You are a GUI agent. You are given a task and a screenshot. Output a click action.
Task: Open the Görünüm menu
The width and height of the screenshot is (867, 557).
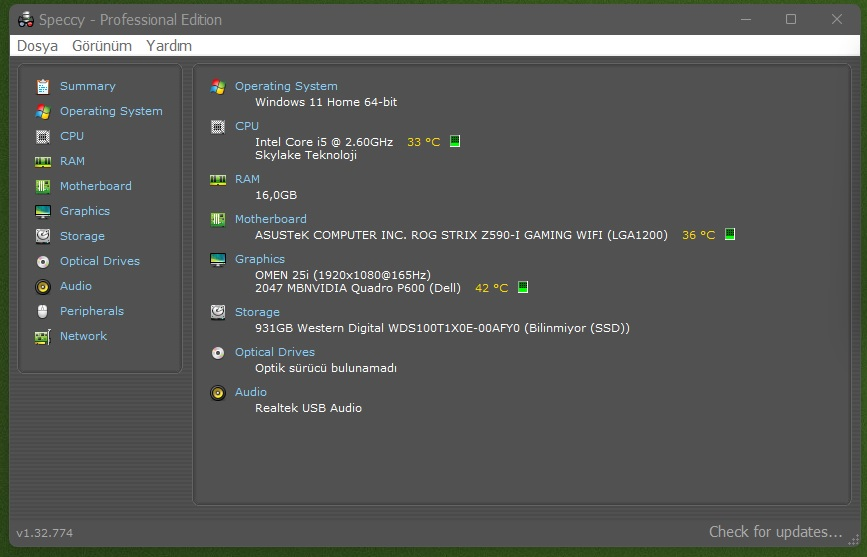pos(102,46)
